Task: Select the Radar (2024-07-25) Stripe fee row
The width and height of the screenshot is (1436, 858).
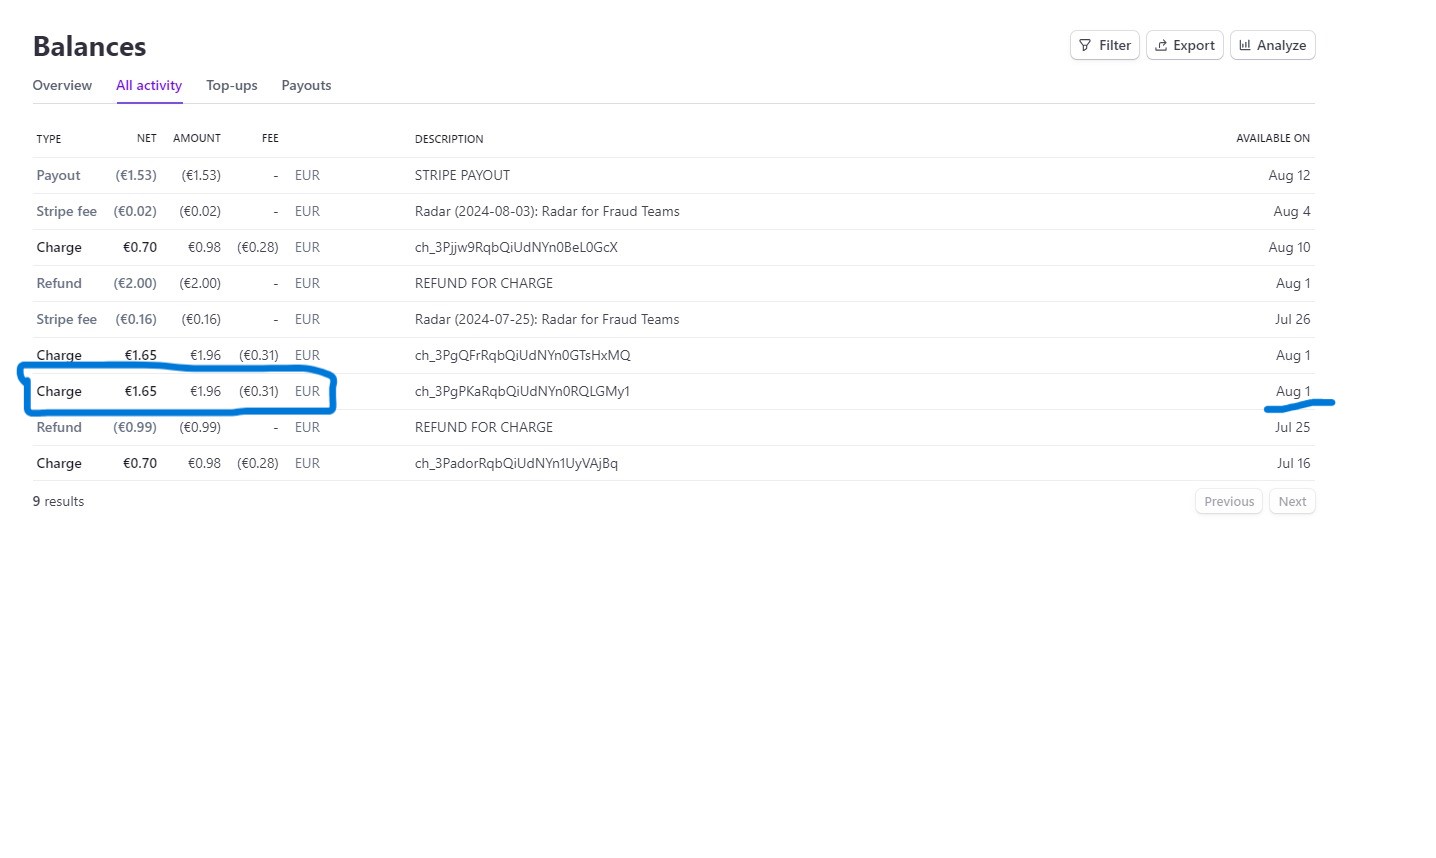Action: [x=547, y=319]
